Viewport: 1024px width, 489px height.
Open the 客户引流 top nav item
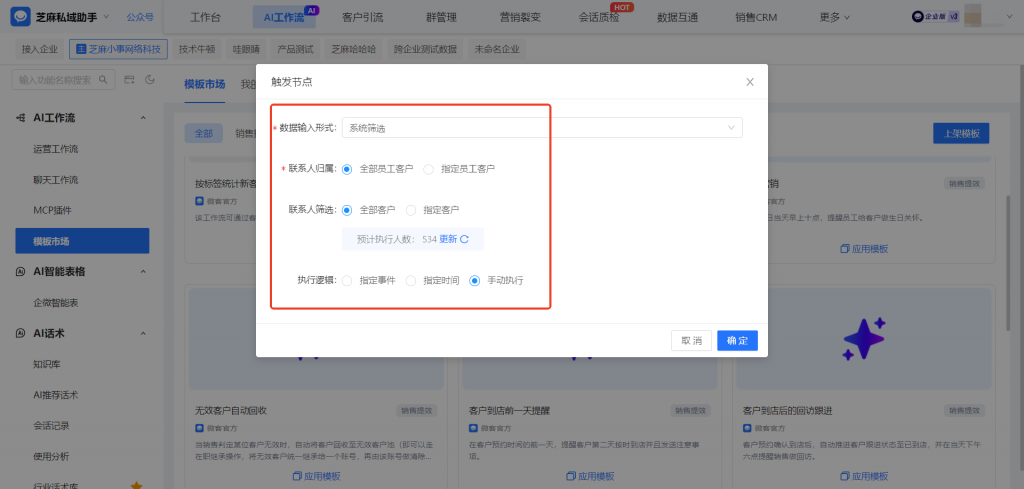point(362,18)
